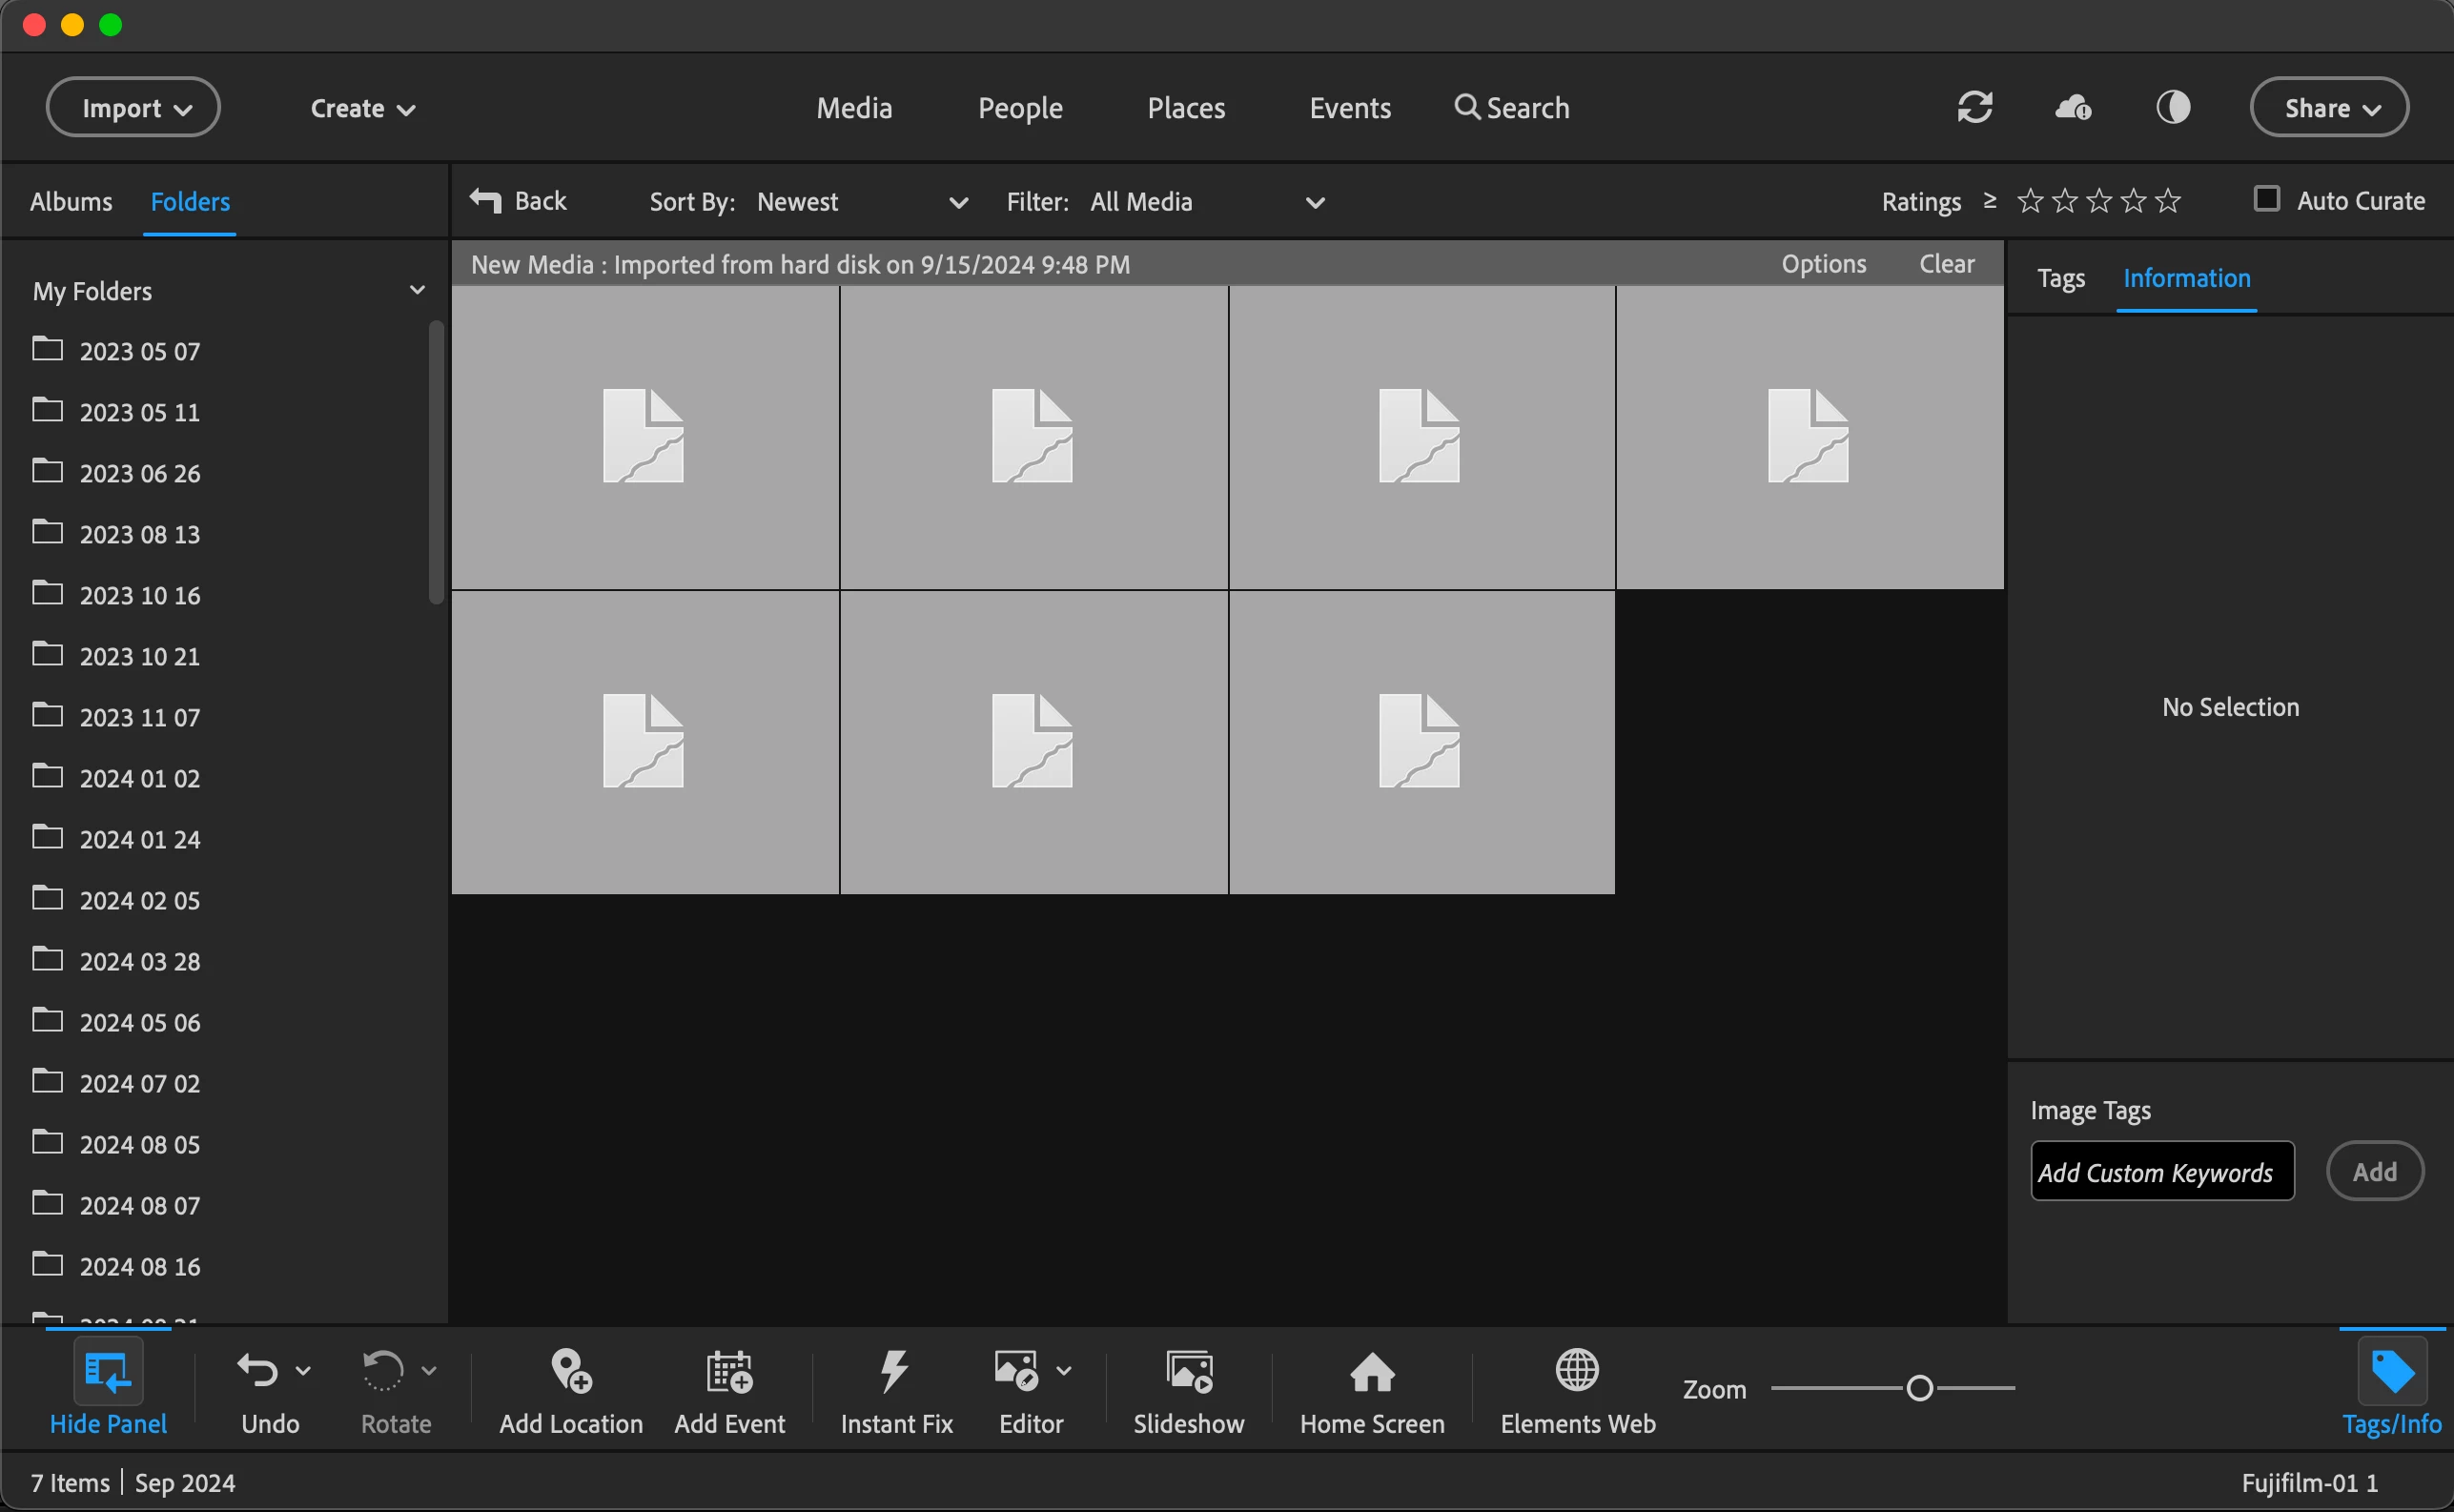
Task: Click the Zoom slider handle
Action: (1918, 1388)
